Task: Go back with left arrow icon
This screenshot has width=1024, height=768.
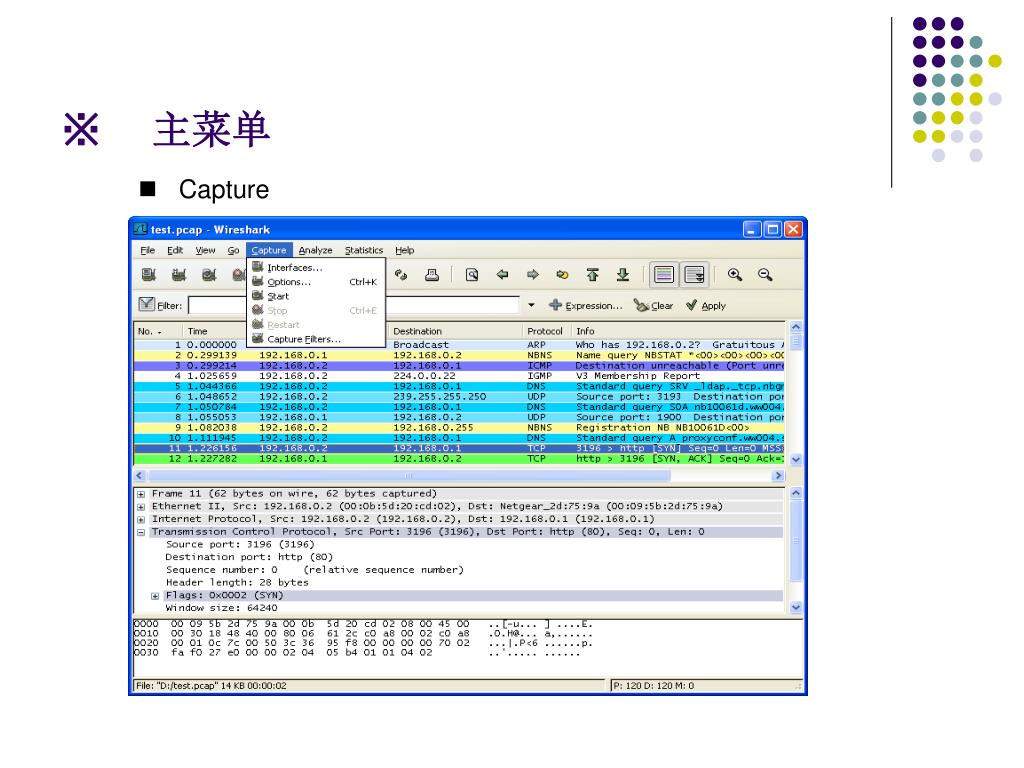Action: click(502, 275)
